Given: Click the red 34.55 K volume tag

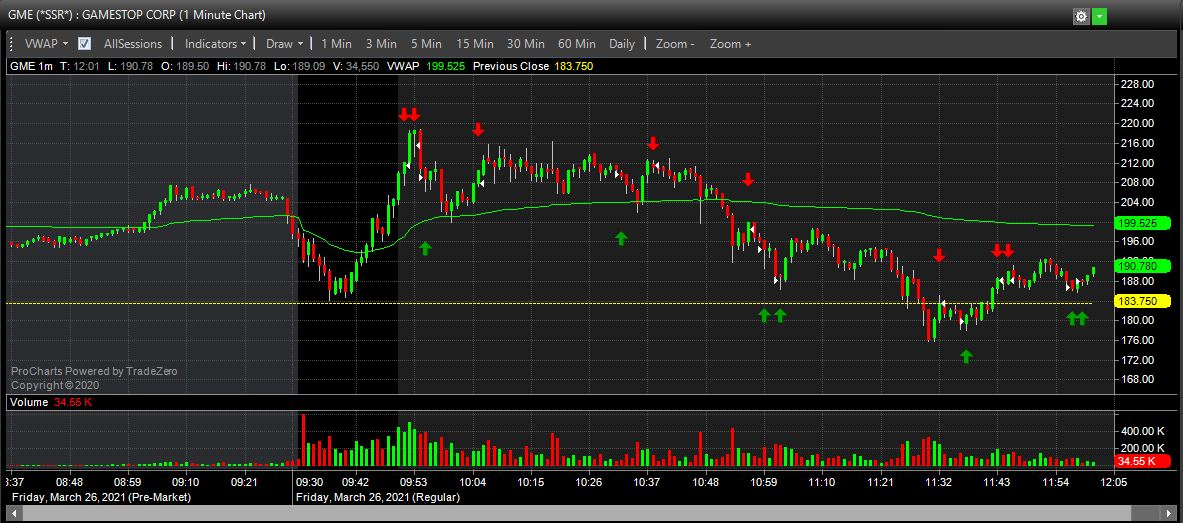Looking at the screenshot, I should click(1142, 461).
